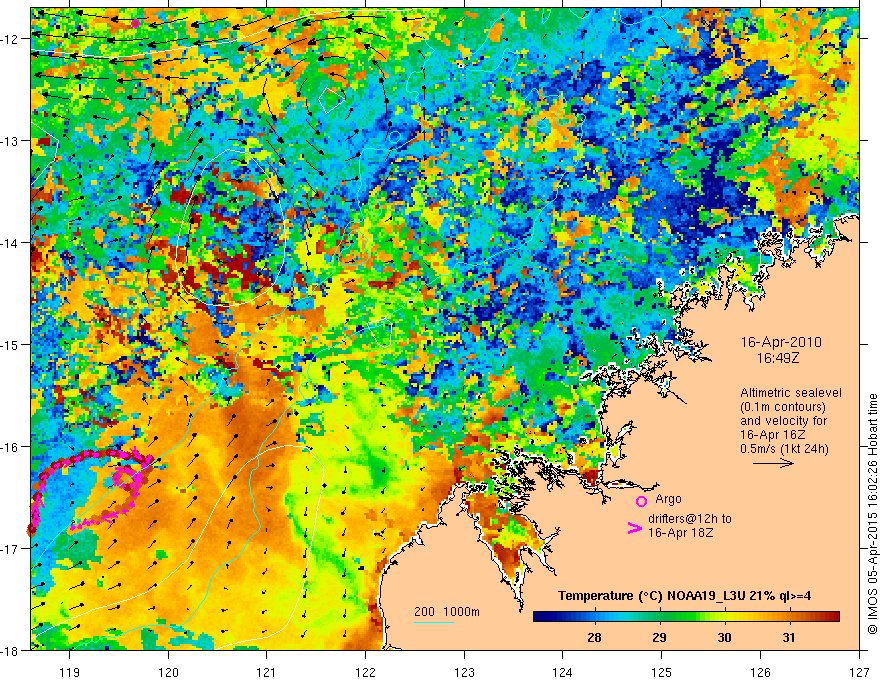The image size is (880, 680).
Task: Click the magenta drifter arrowhead legend symbol
Action: [x=635, y=528]
